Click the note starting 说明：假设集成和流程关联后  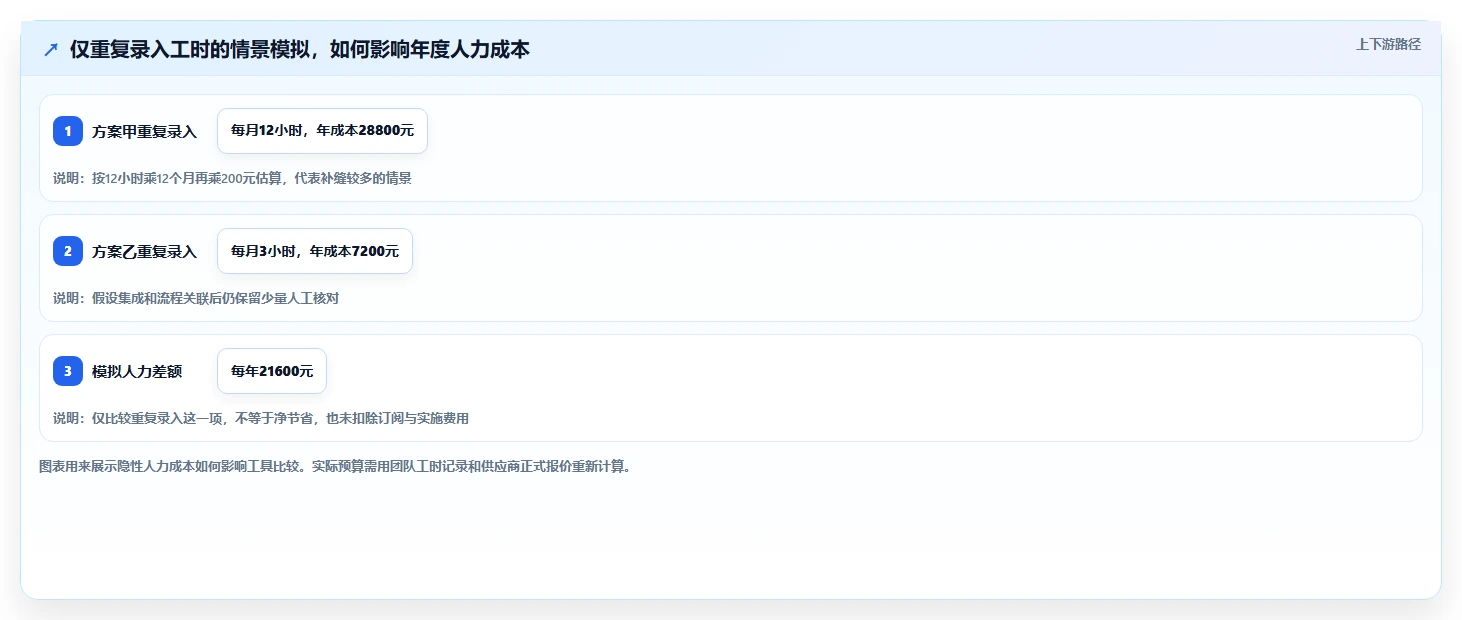coord(196,298)
